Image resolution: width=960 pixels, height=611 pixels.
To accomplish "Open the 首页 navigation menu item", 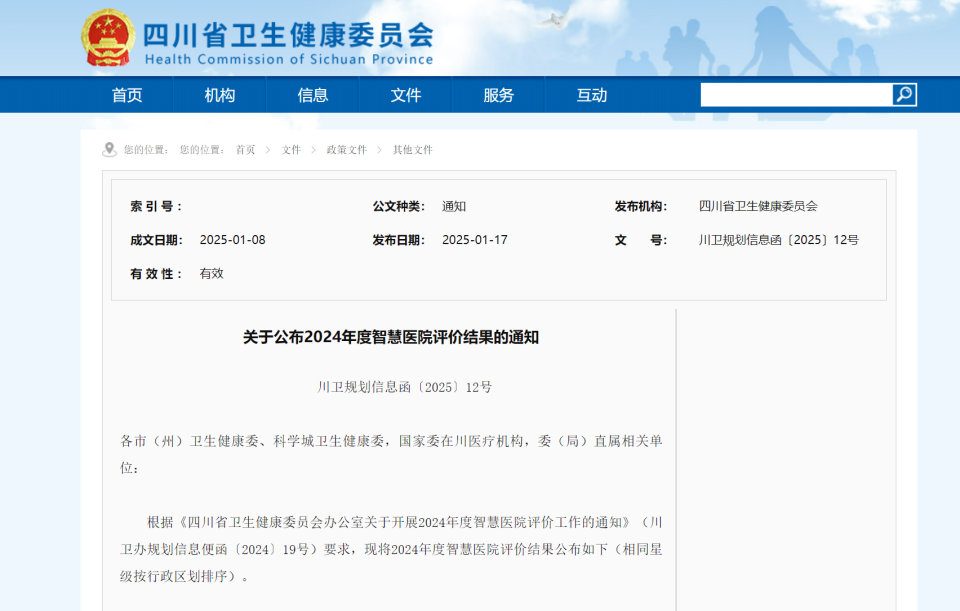I will click(x=127, y=95).
